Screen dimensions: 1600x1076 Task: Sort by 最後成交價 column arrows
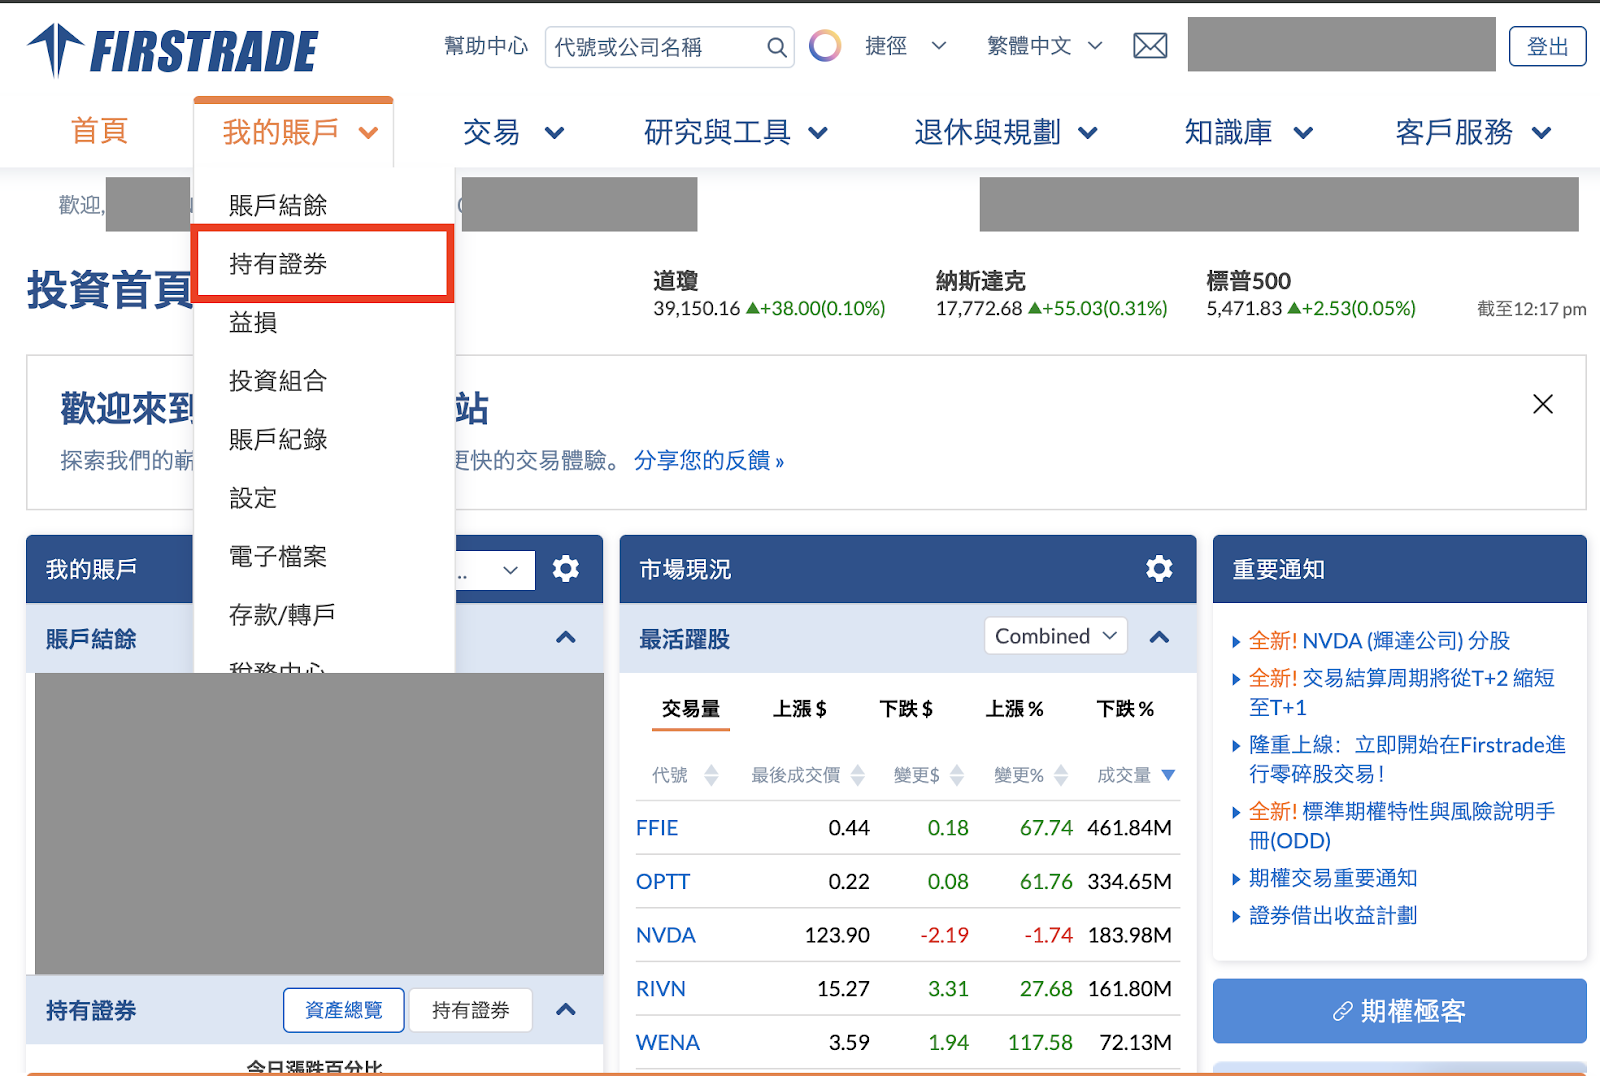click(x=858, y=775)
